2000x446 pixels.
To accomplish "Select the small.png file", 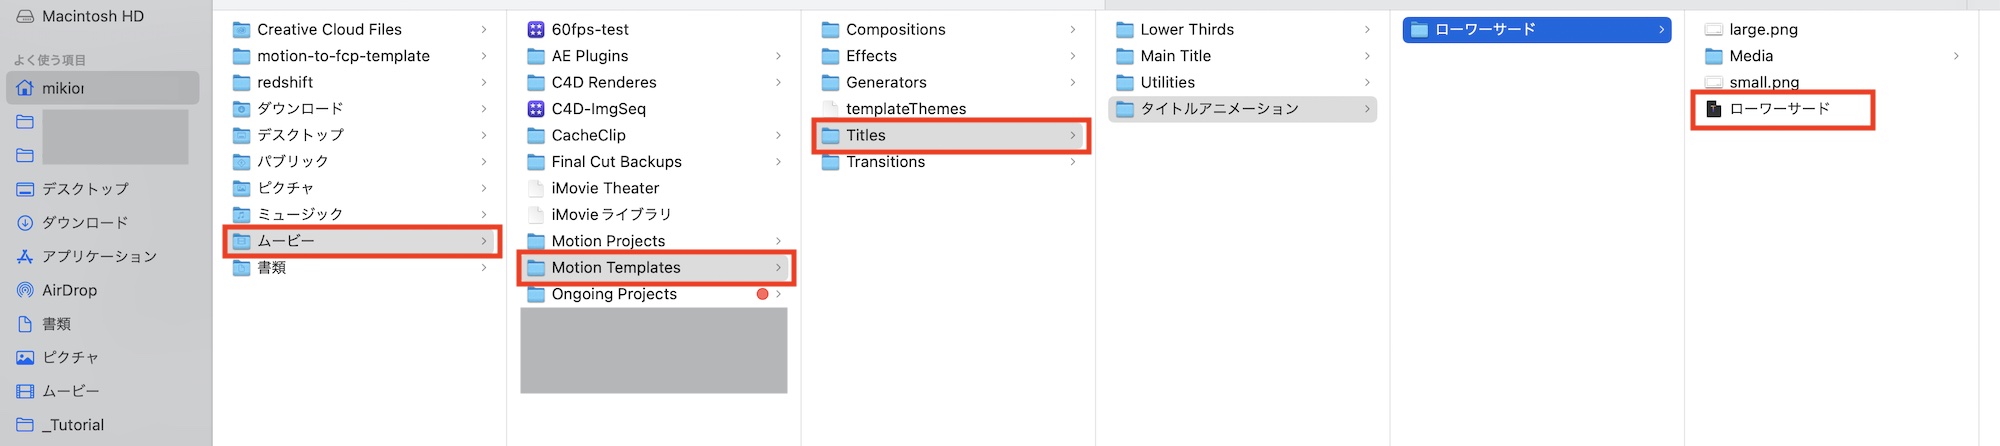I will [1764, 82].
